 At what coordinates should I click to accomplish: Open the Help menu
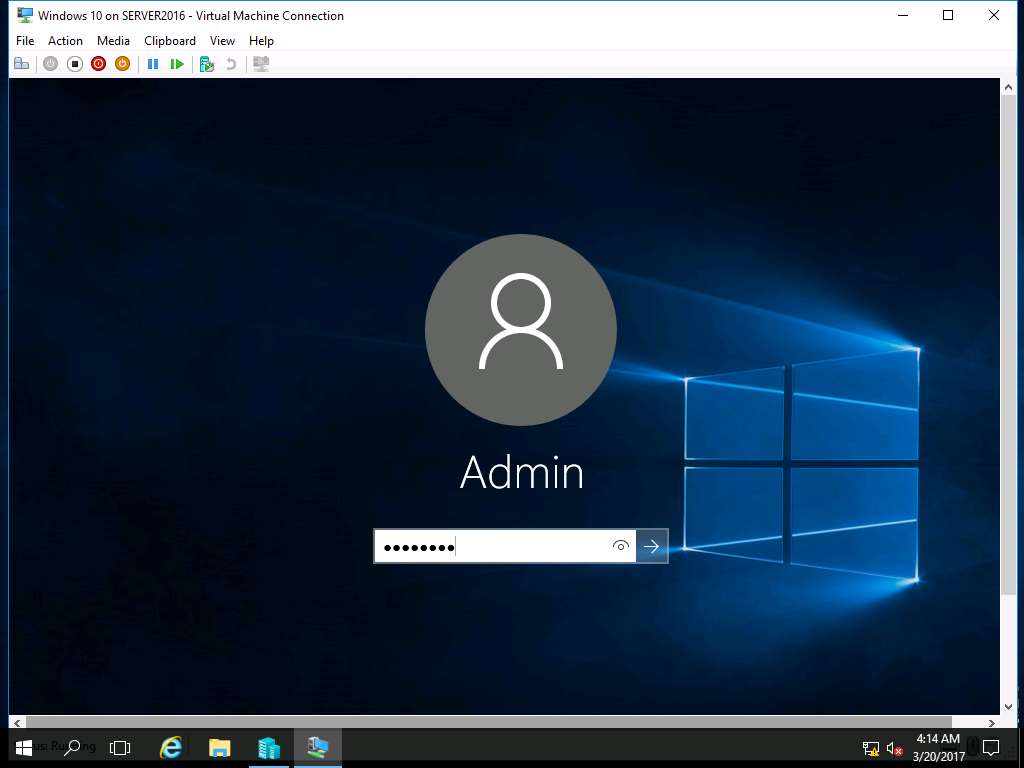tap(261, 40)
